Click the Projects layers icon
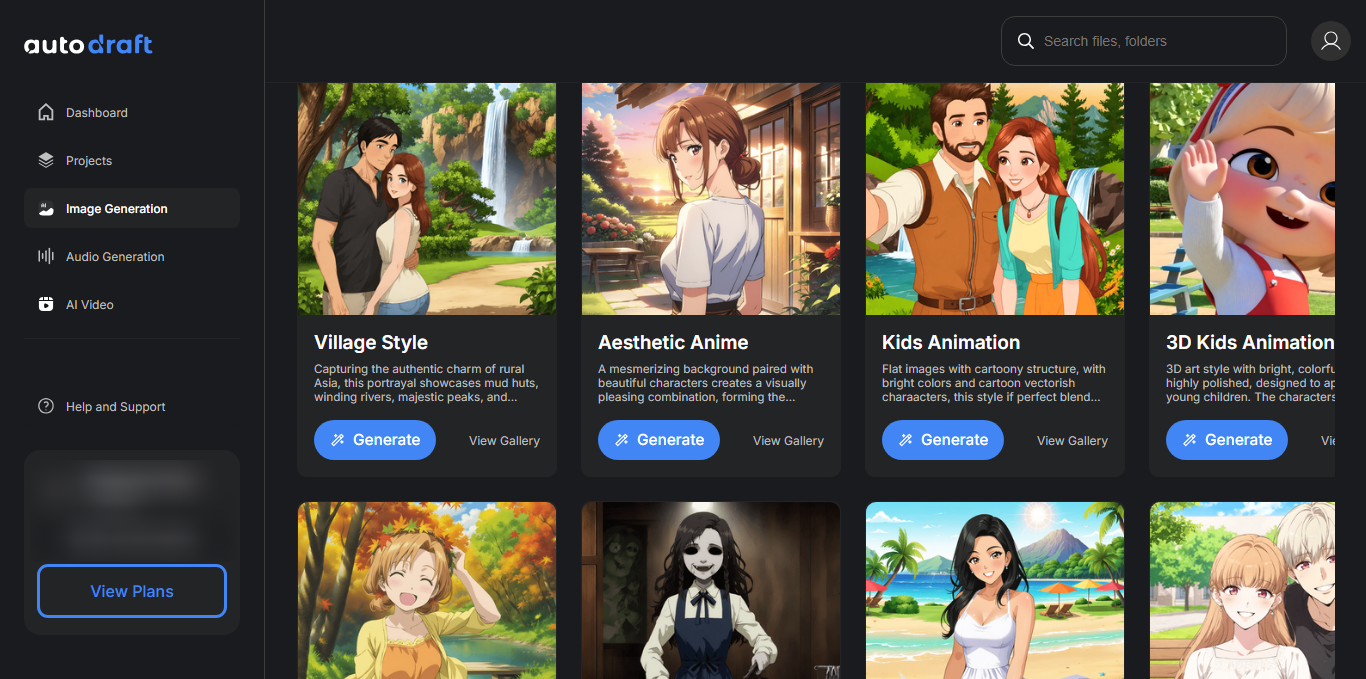Image resolution: width=1366 pixels, height=679 pixels. click(45, 160)
